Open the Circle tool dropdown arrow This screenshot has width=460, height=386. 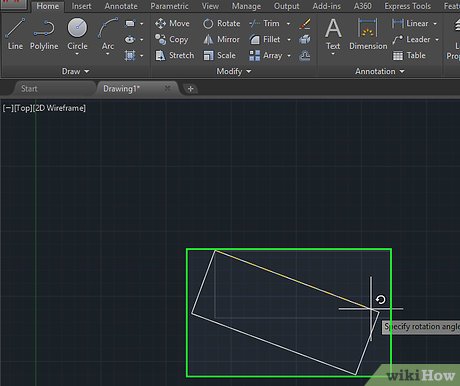(x=77, y=54)
